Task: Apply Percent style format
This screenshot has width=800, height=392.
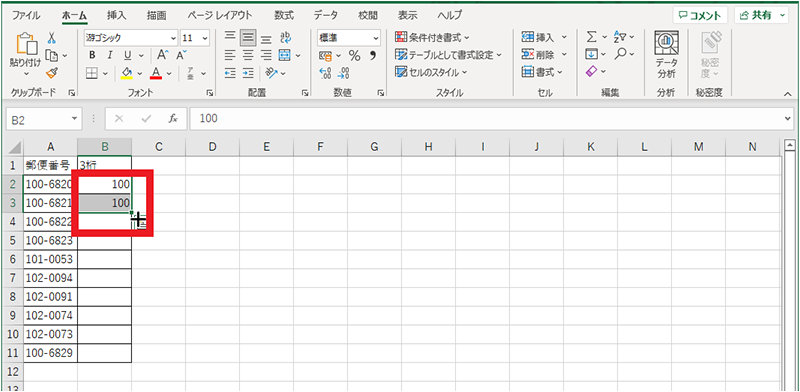Action: pos(355,55)
